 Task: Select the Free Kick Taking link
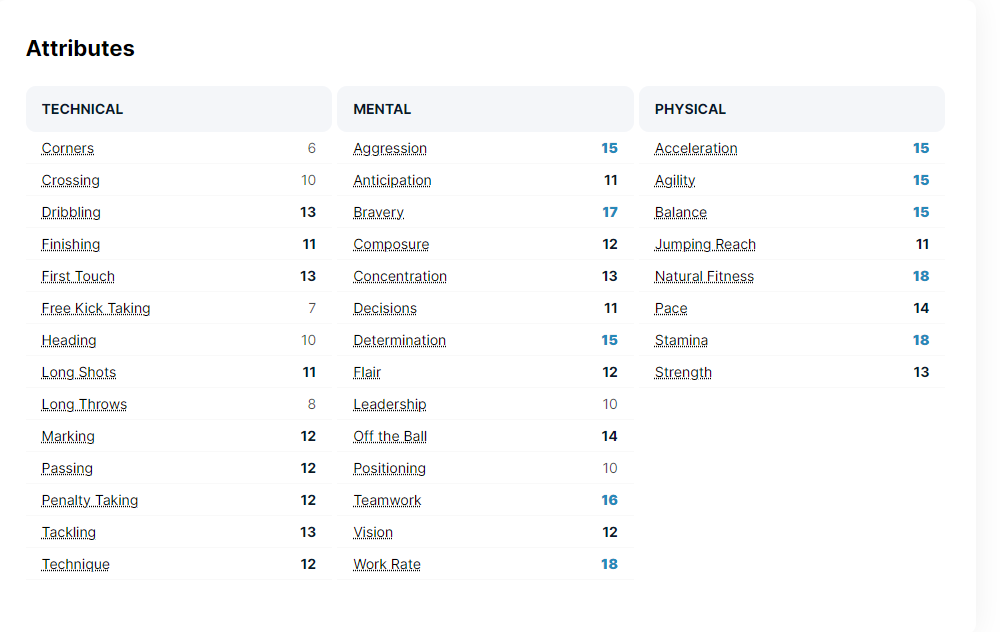pyautogui.click(x=96, y=309)
